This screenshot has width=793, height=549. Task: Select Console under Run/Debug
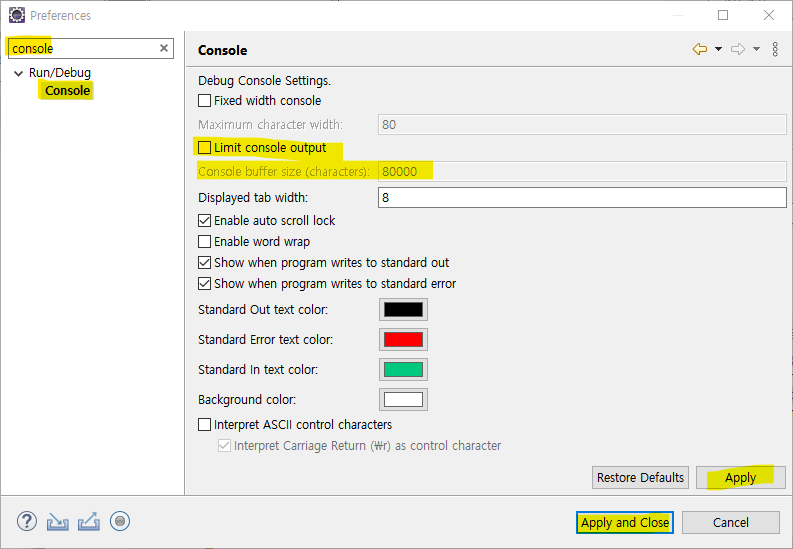(x=67, y=91)
